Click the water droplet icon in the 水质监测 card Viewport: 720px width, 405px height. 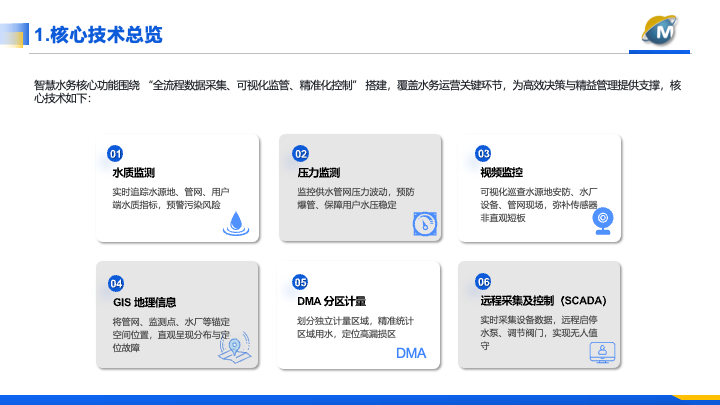coord(236,221)
